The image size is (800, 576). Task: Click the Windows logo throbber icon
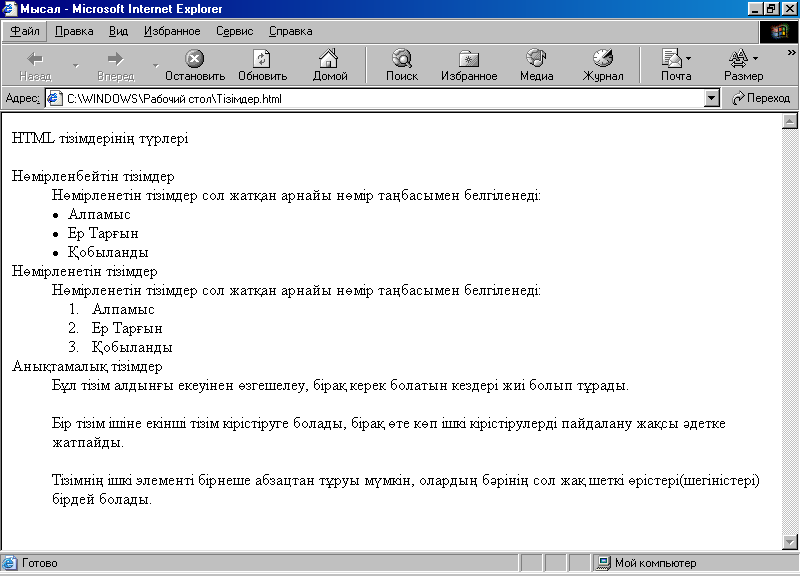point(779,32)
